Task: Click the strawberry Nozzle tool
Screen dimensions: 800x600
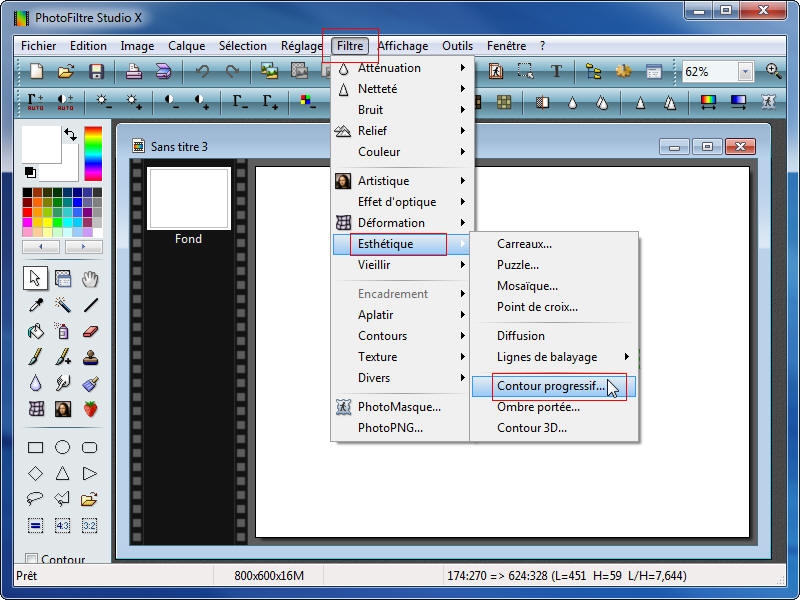Action: click(90, 409)
